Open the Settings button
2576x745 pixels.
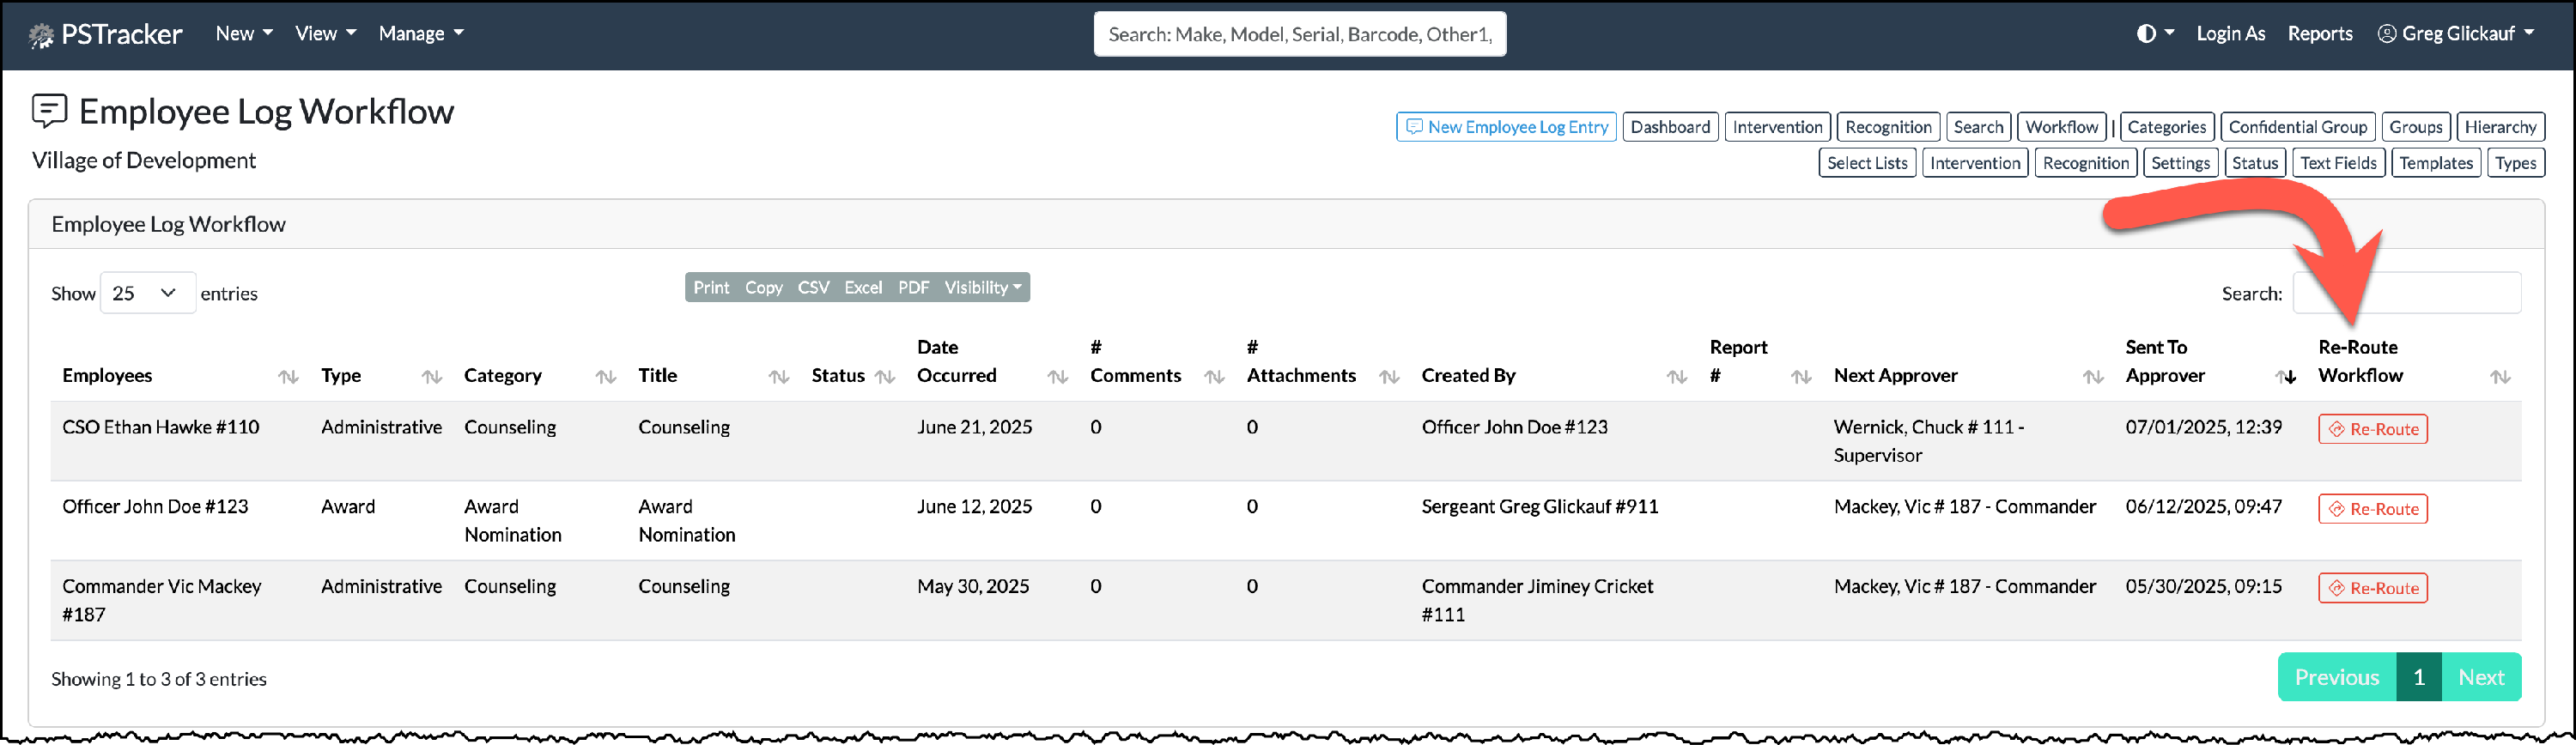(x=2180, y=163)
